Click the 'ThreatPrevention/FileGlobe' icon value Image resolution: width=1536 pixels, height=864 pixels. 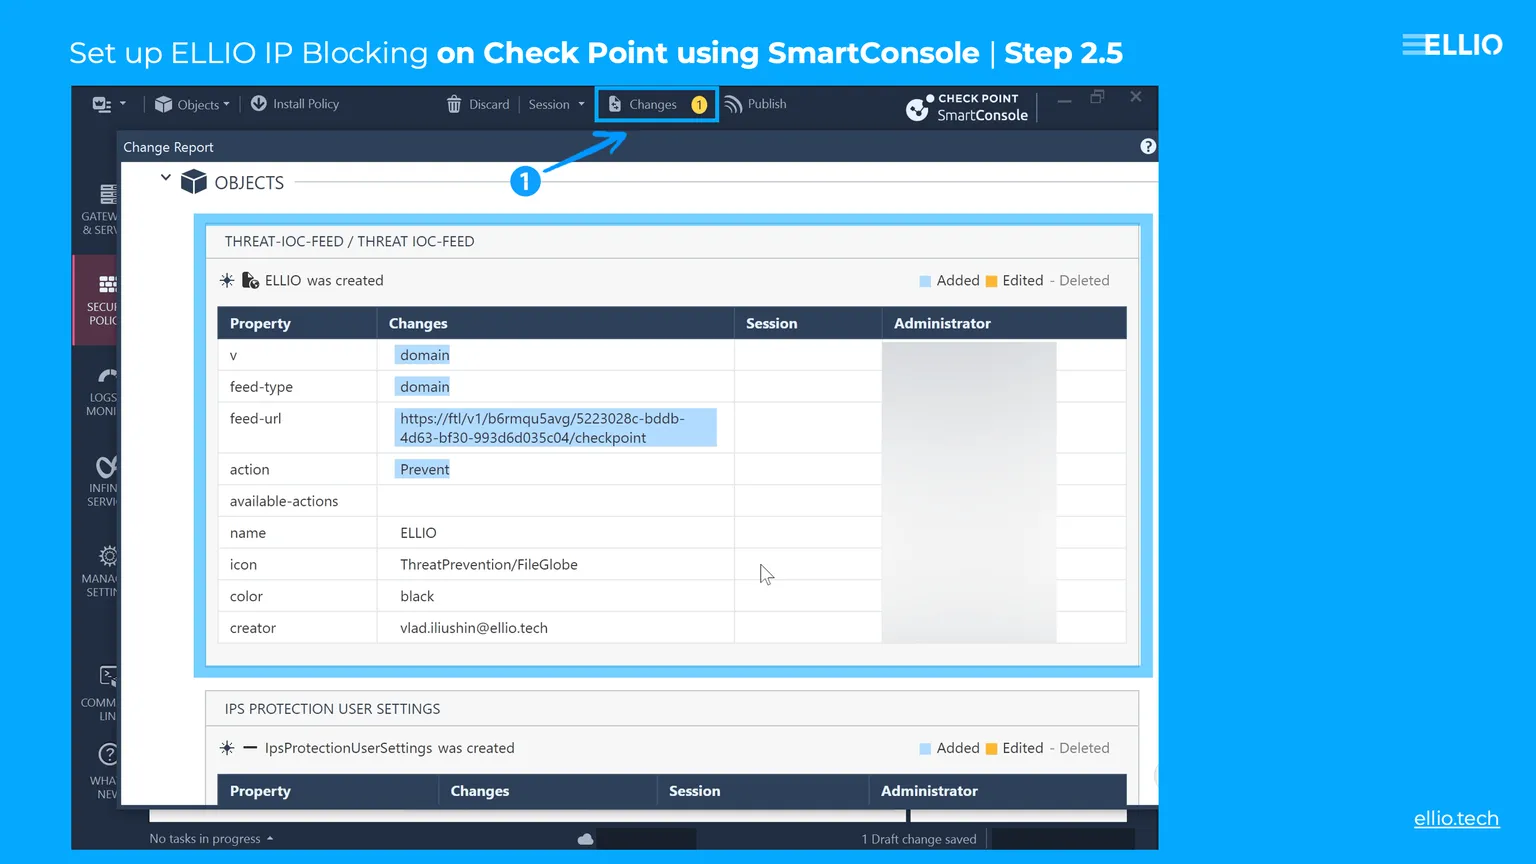pos(489,565)
